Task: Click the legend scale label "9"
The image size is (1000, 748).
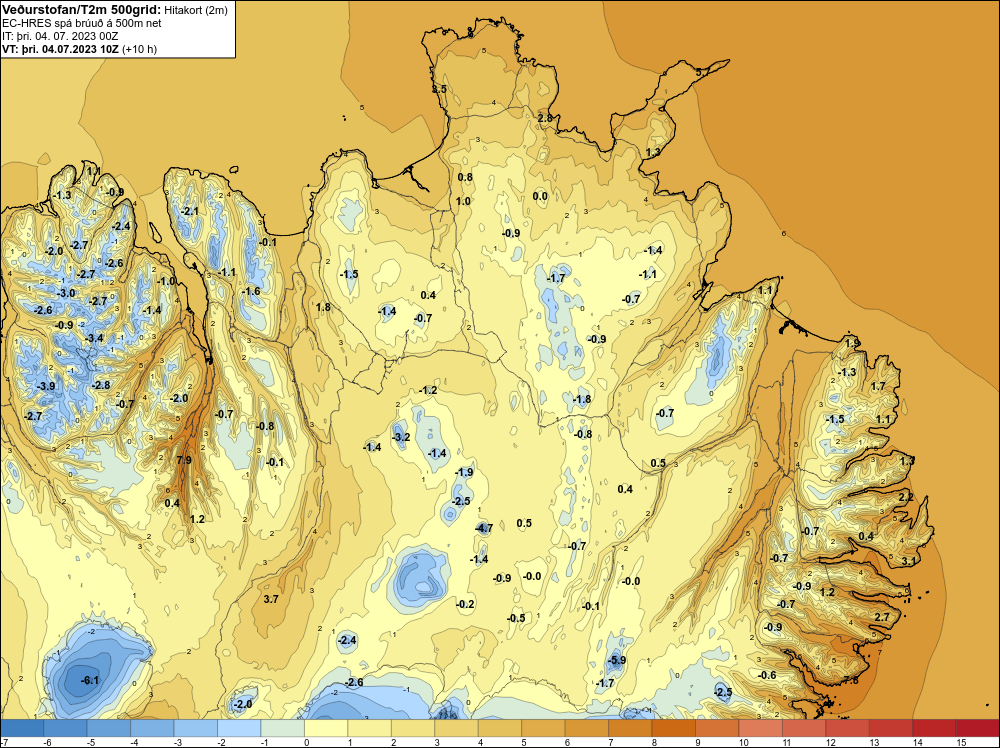Action: tap(698, 742)
